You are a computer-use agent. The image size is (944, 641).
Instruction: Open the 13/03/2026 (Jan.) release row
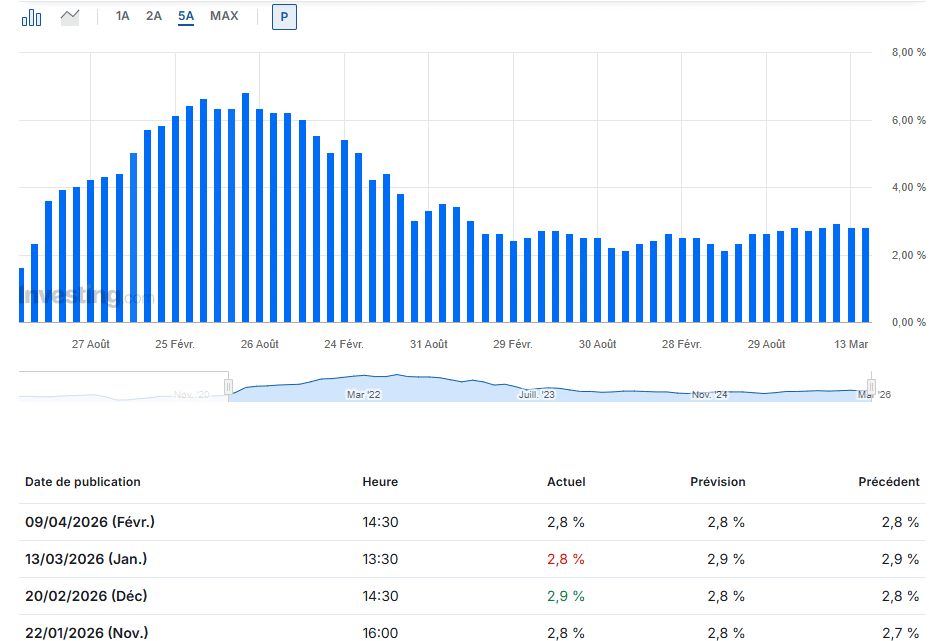[x=86, y=559]
